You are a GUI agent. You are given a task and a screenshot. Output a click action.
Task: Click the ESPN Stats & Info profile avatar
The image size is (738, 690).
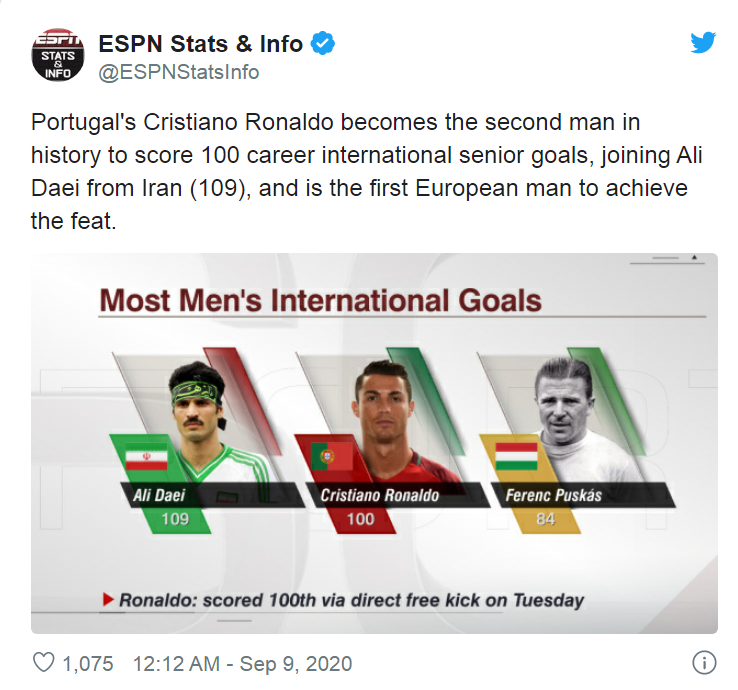(x=59, y=56)
